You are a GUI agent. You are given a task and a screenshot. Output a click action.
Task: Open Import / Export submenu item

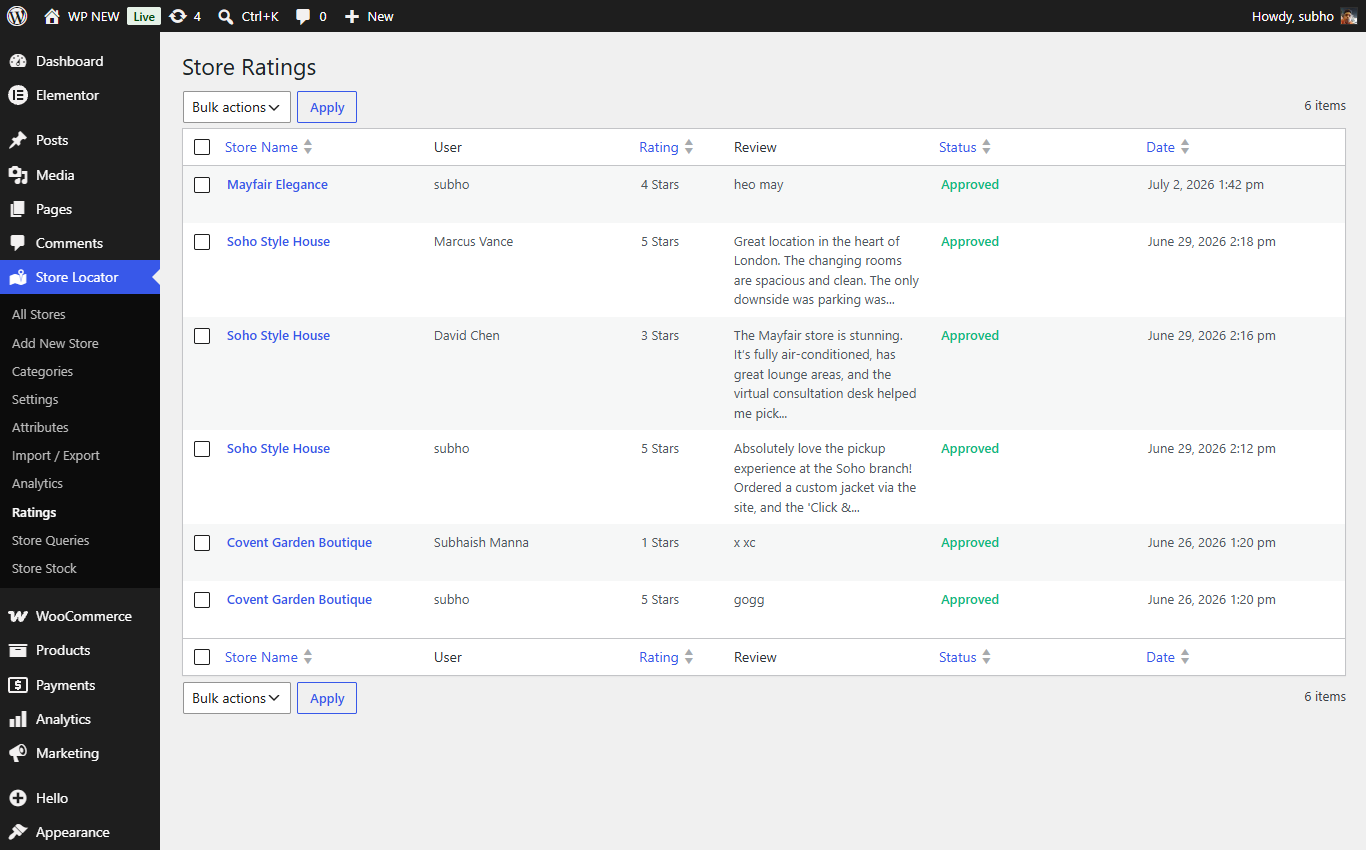(56, 455)
